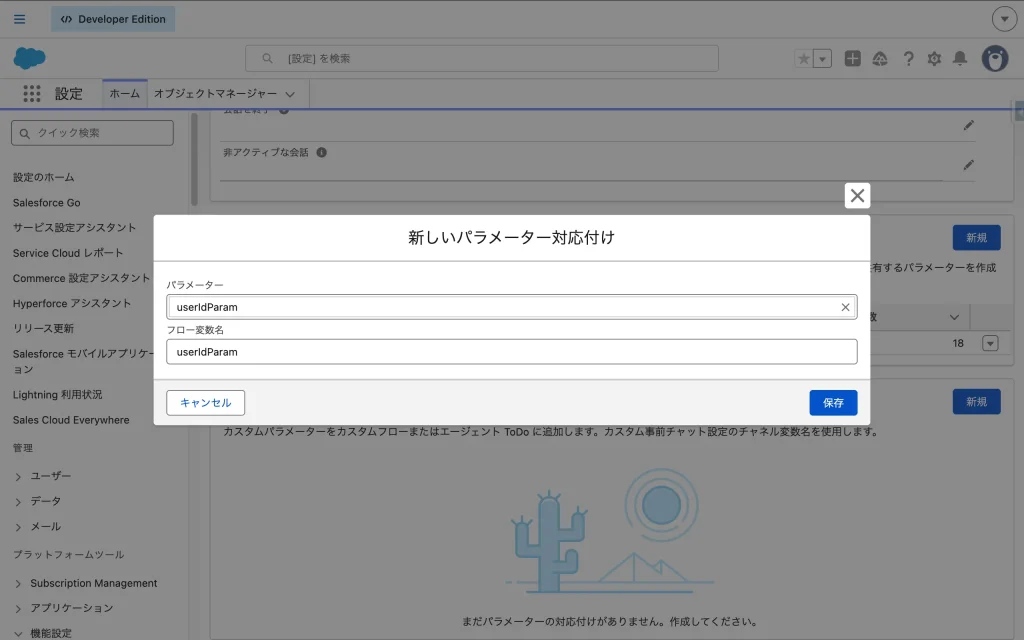The height and width of the screenshot is (640, 1024).
Task: Click the Salesforce cloud logo
Action: pyautogui.click(x=30, y=58)
